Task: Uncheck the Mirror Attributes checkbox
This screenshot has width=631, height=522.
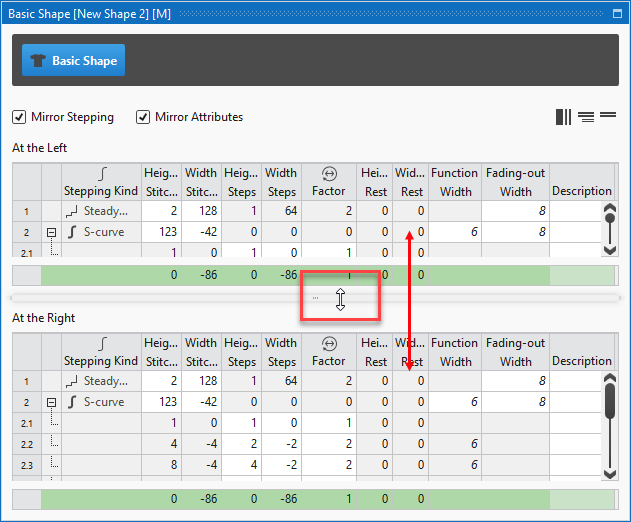Action: tap(143, 117)
